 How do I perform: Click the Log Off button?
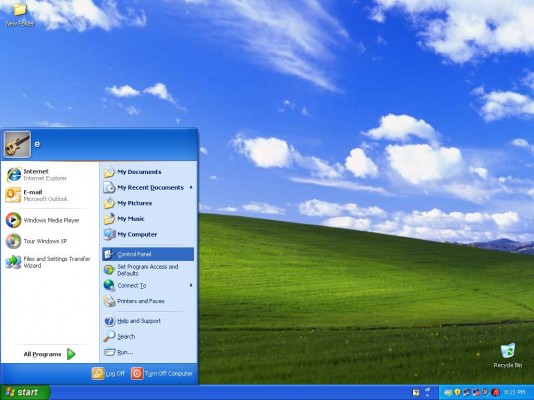coord(108,373)
